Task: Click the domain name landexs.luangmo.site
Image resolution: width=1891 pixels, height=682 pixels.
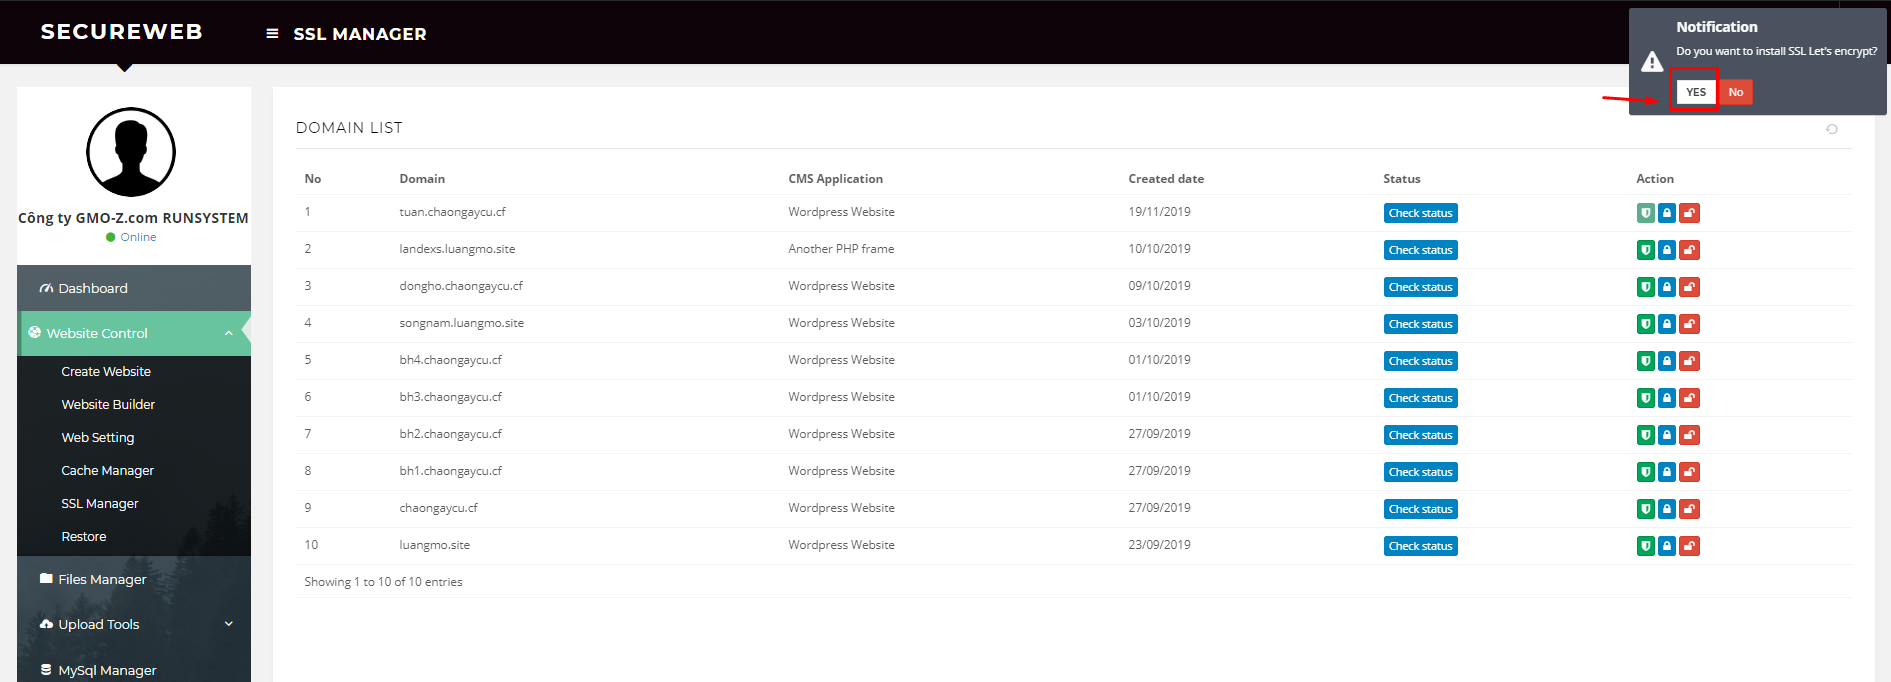Action: tap(457, 249)
